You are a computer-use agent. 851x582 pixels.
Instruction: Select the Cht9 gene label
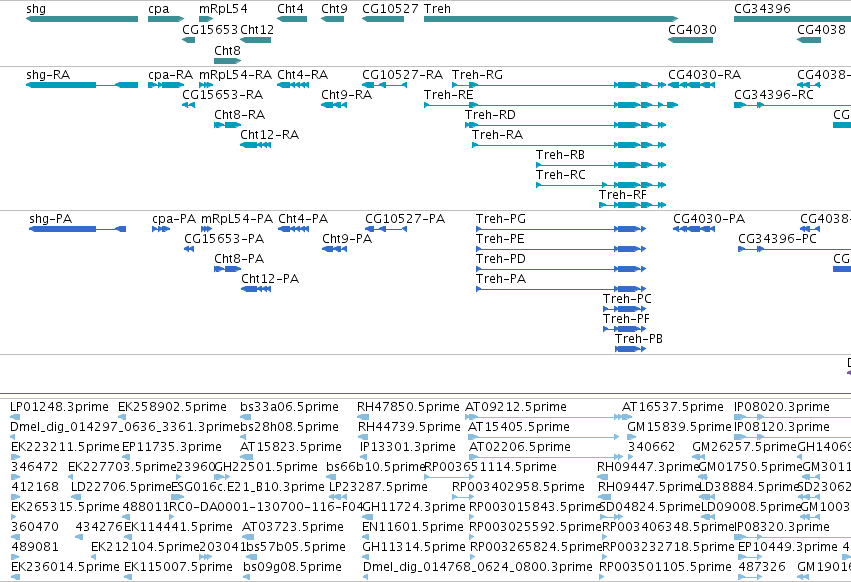(x=334, y=9)
